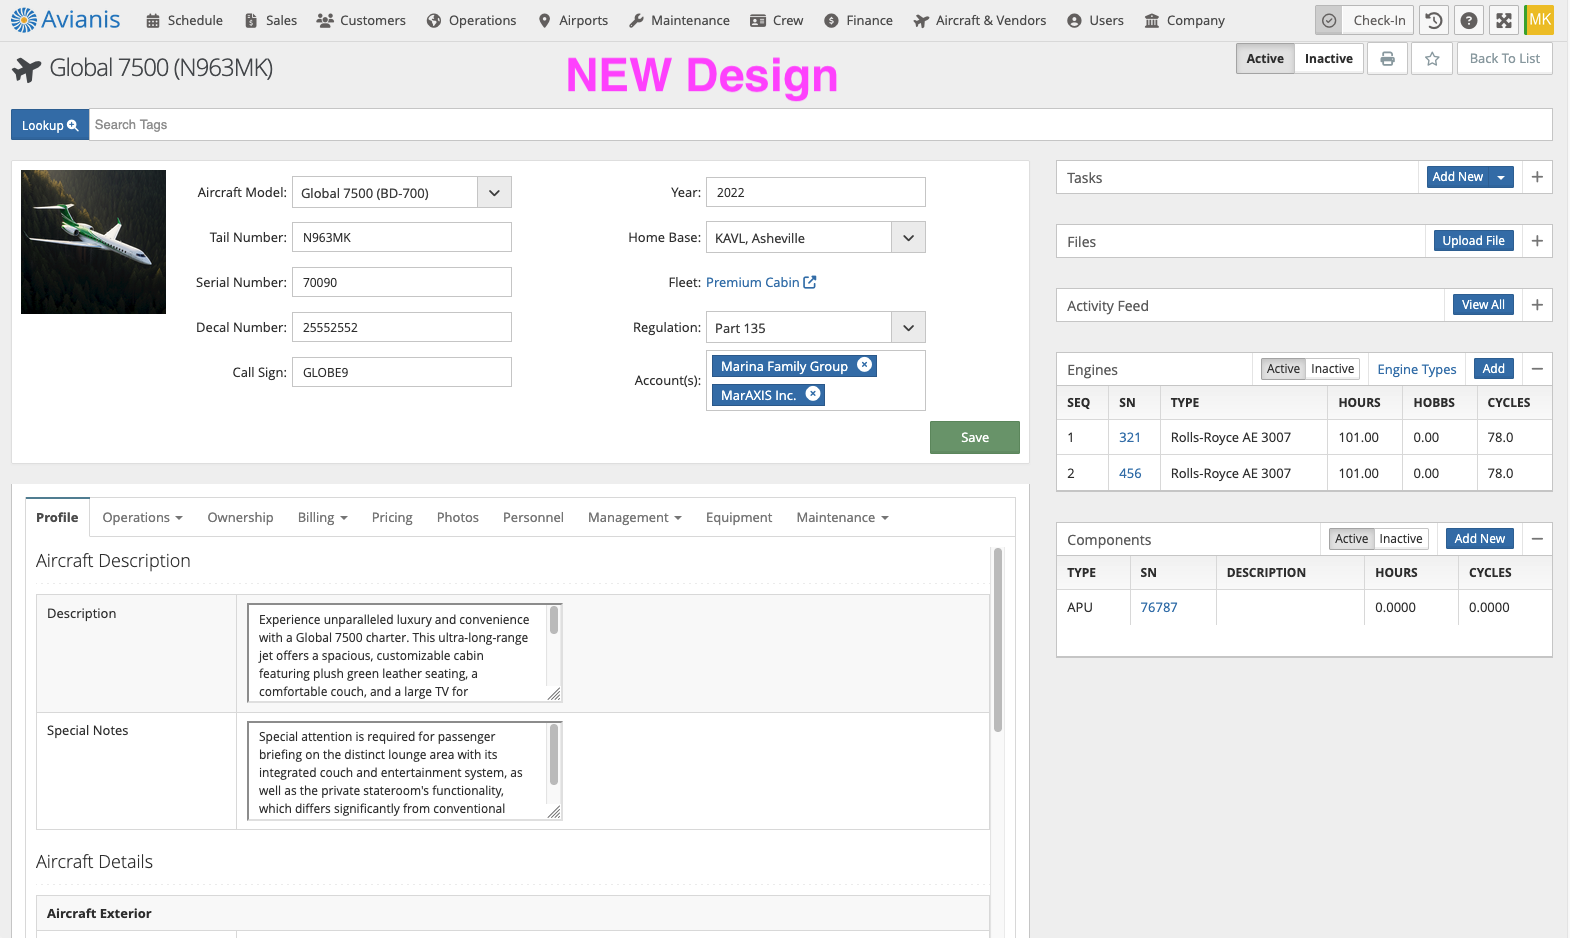Open APU component serial 76787
The width and height of the screenshot is (1570, 938).
[1159, 608]
